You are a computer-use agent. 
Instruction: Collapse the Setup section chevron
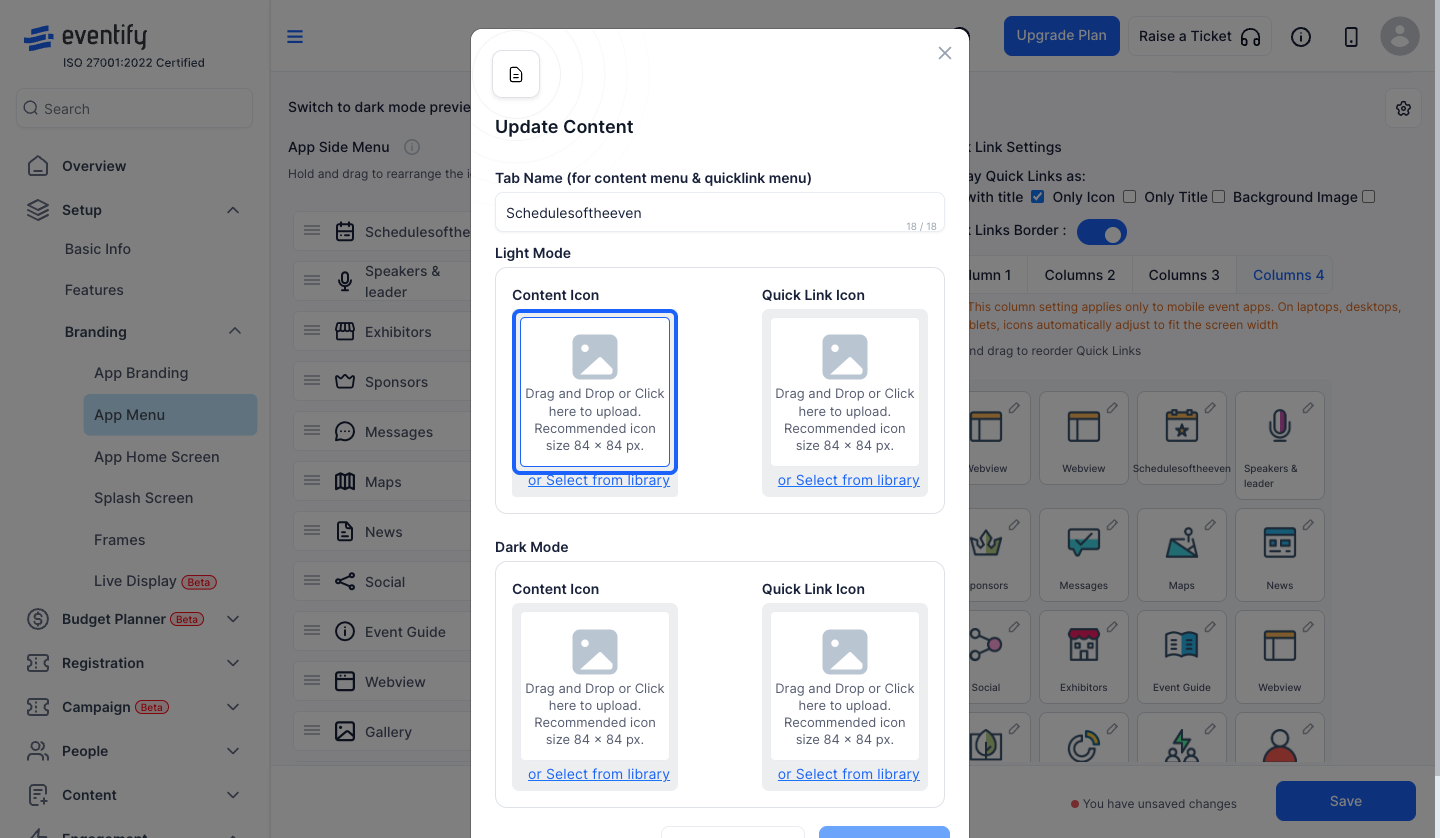click(x=233, y=210)
